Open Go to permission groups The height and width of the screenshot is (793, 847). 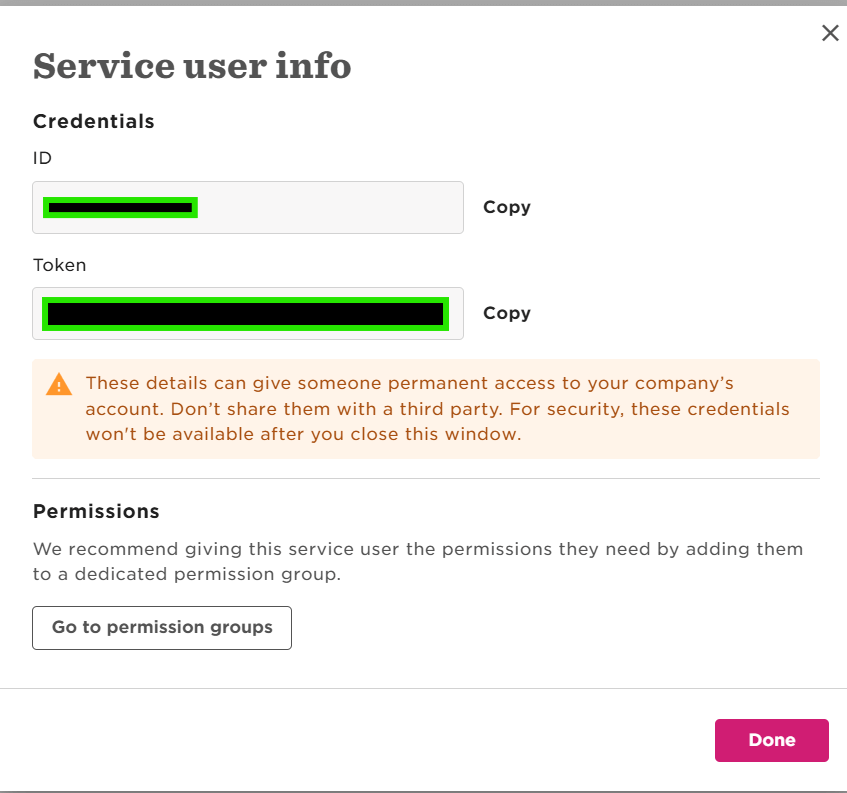click(x=162, y=628)
